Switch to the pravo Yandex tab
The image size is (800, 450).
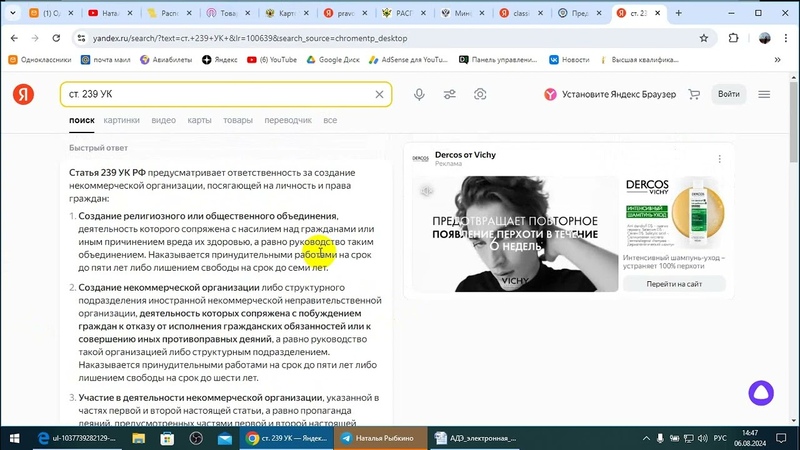346,13
